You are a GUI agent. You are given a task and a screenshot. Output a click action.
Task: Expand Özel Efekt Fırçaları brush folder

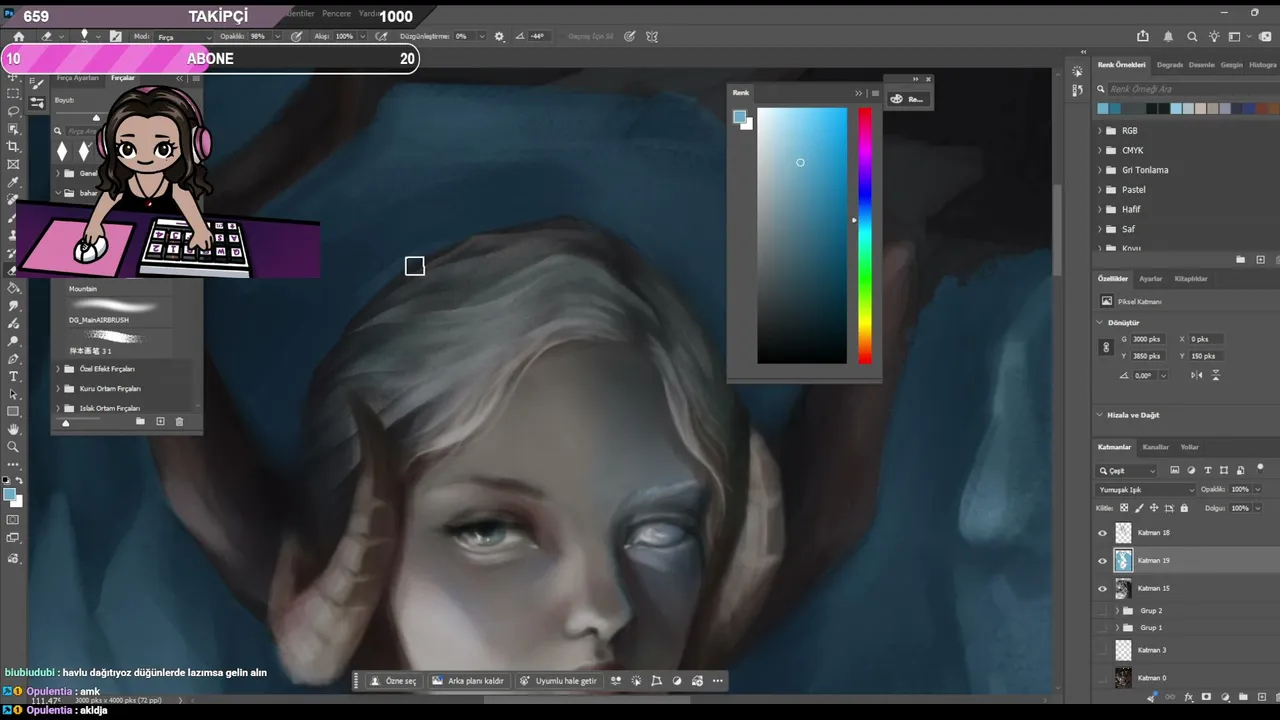coord(58,369)
